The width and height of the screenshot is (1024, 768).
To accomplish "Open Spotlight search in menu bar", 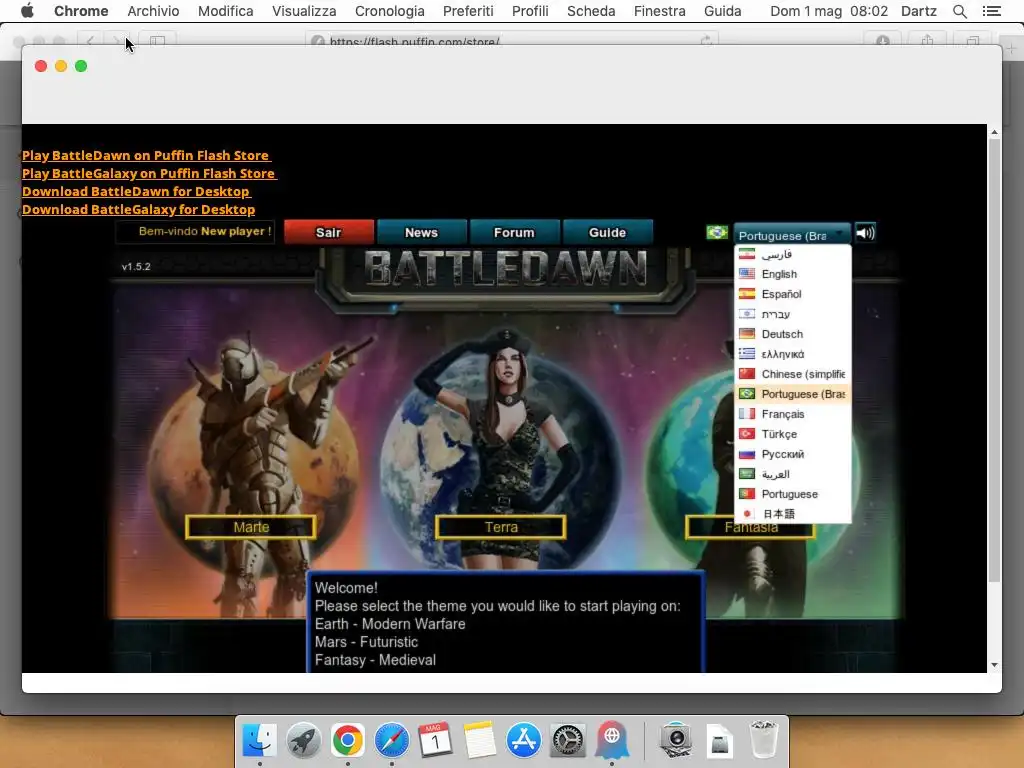I will pyautogui.click(x=959, y=11).
